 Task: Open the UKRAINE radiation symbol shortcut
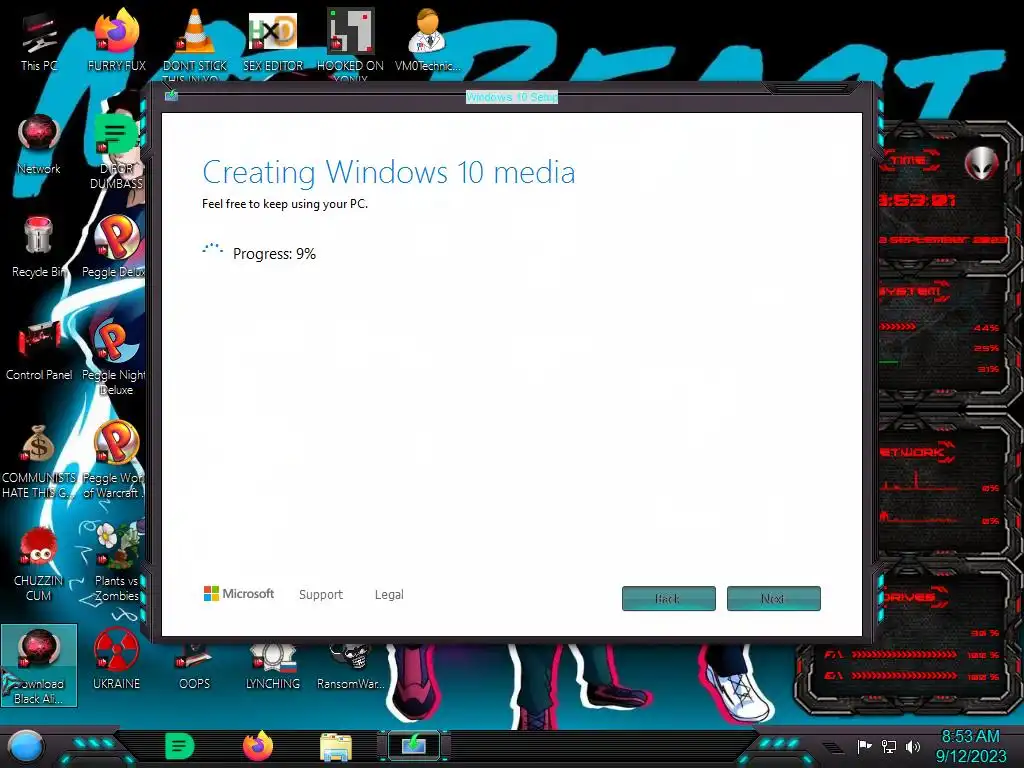tap(116, 660)
